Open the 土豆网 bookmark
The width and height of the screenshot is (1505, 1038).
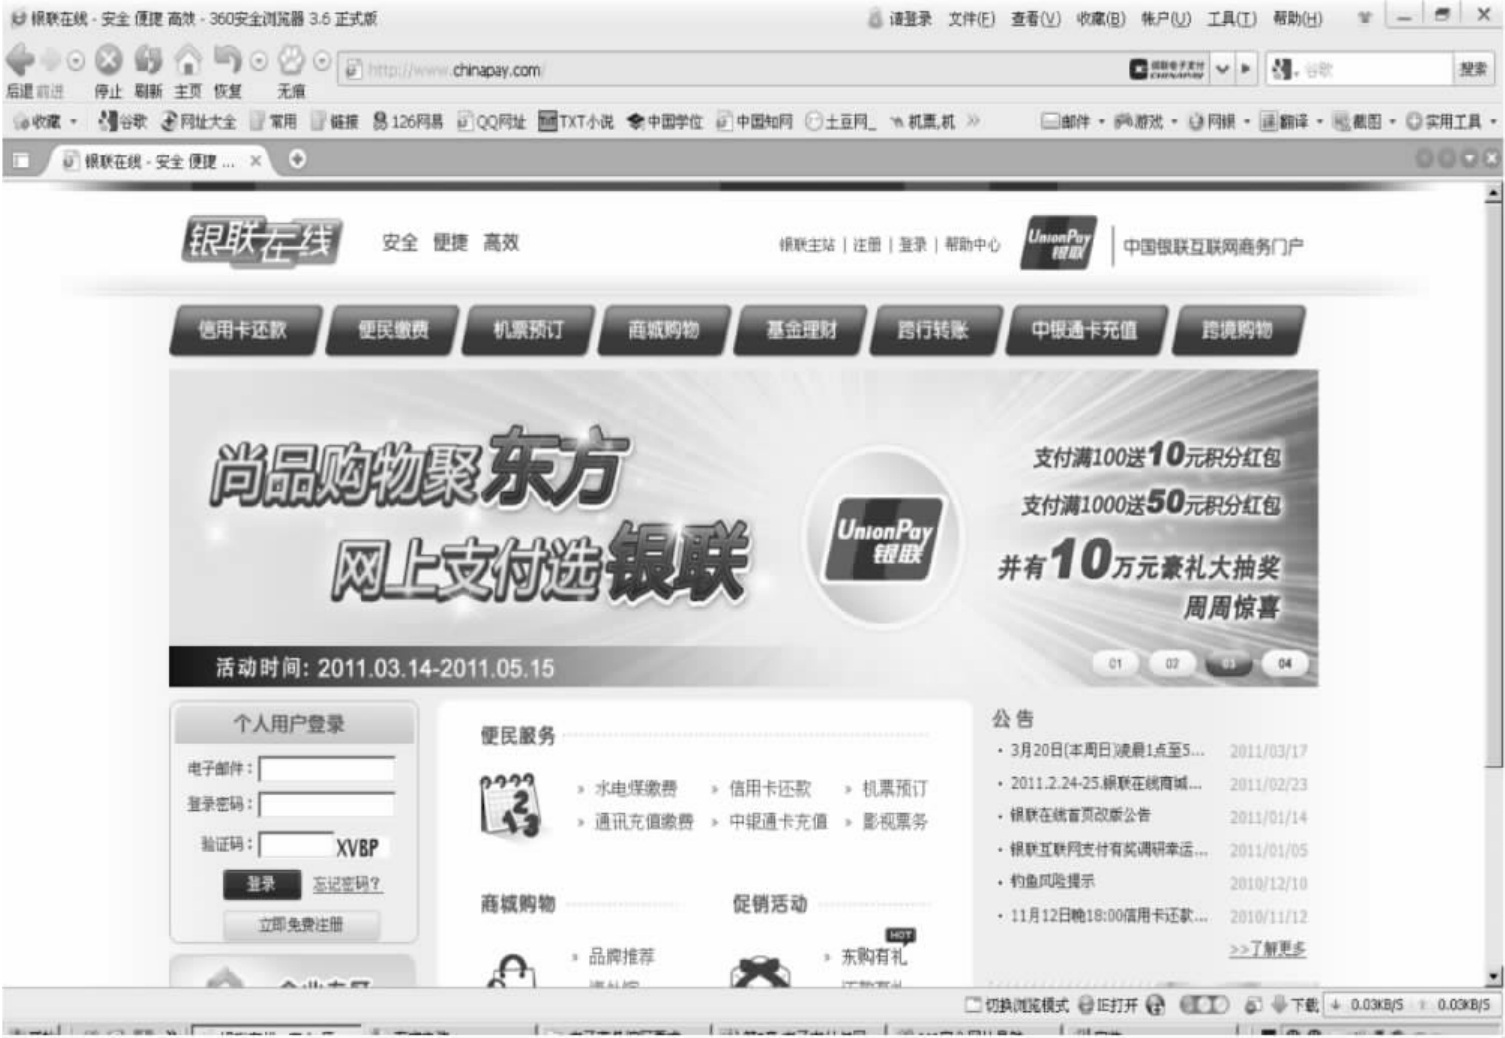(840, 121)
